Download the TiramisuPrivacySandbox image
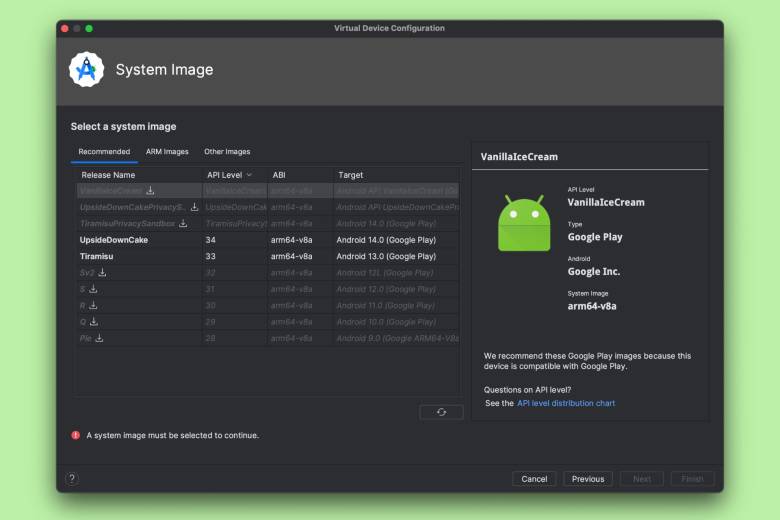This screenshot has height=520, width=780. point(183,223)
